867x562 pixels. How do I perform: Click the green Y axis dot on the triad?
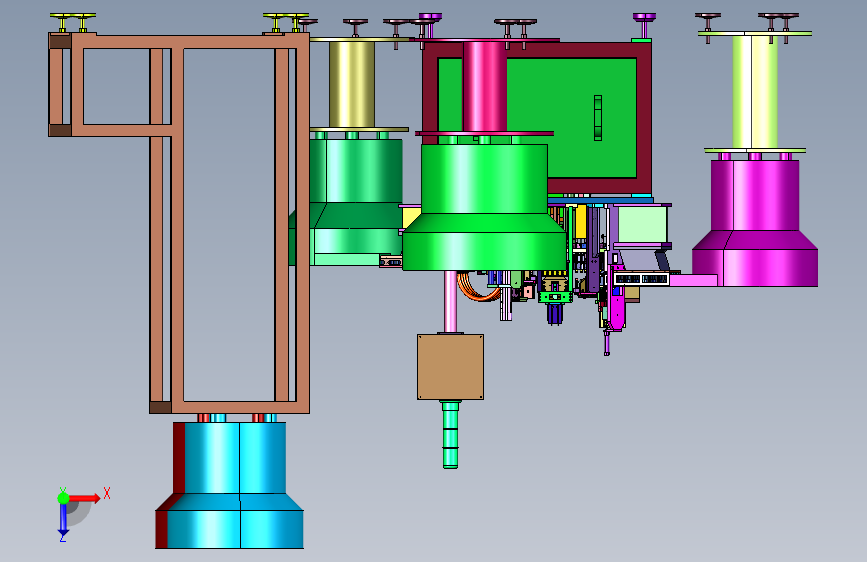tap(63, 498)
